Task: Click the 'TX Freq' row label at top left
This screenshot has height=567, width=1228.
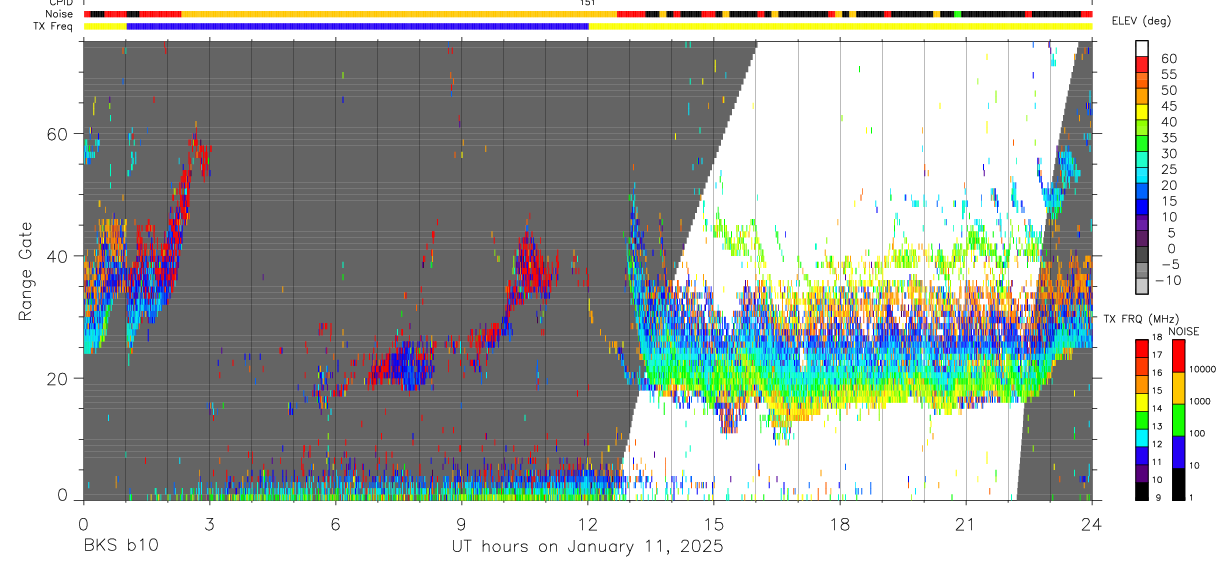Action: [54, 26]
